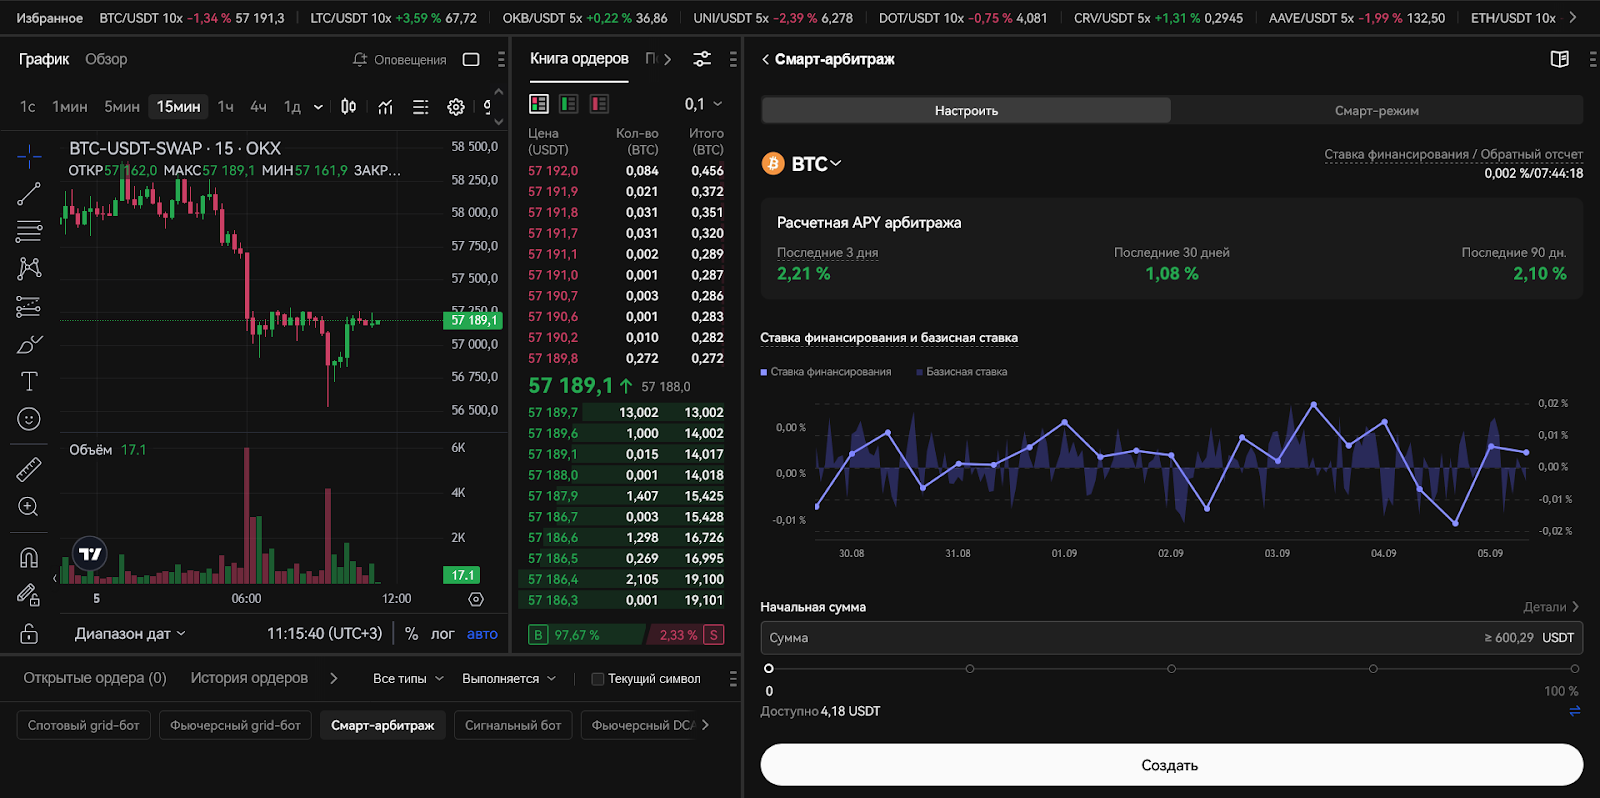
Task: Open the chart list view icon
Action: (421, 107)
